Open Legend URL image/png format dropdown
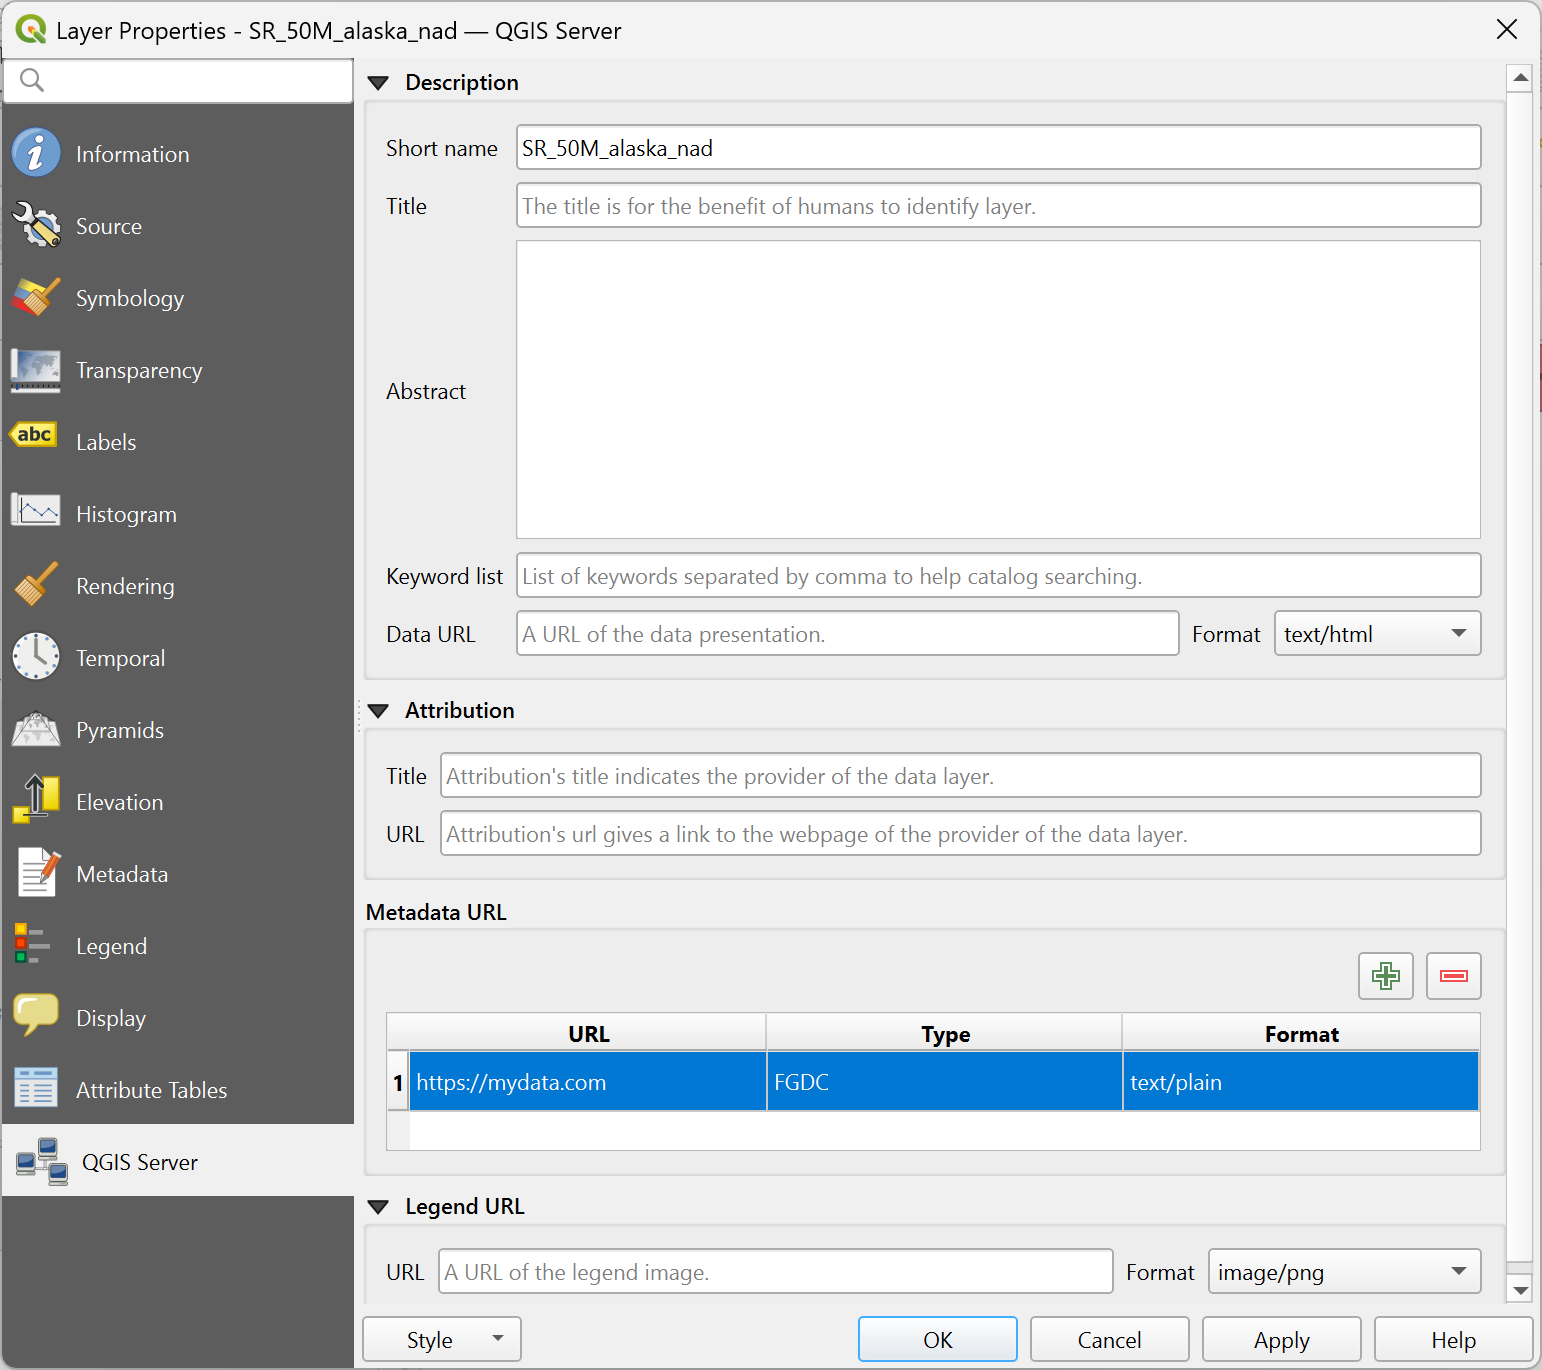This screenshot has height=1370, width=1542. (x=1343, y=1272)
